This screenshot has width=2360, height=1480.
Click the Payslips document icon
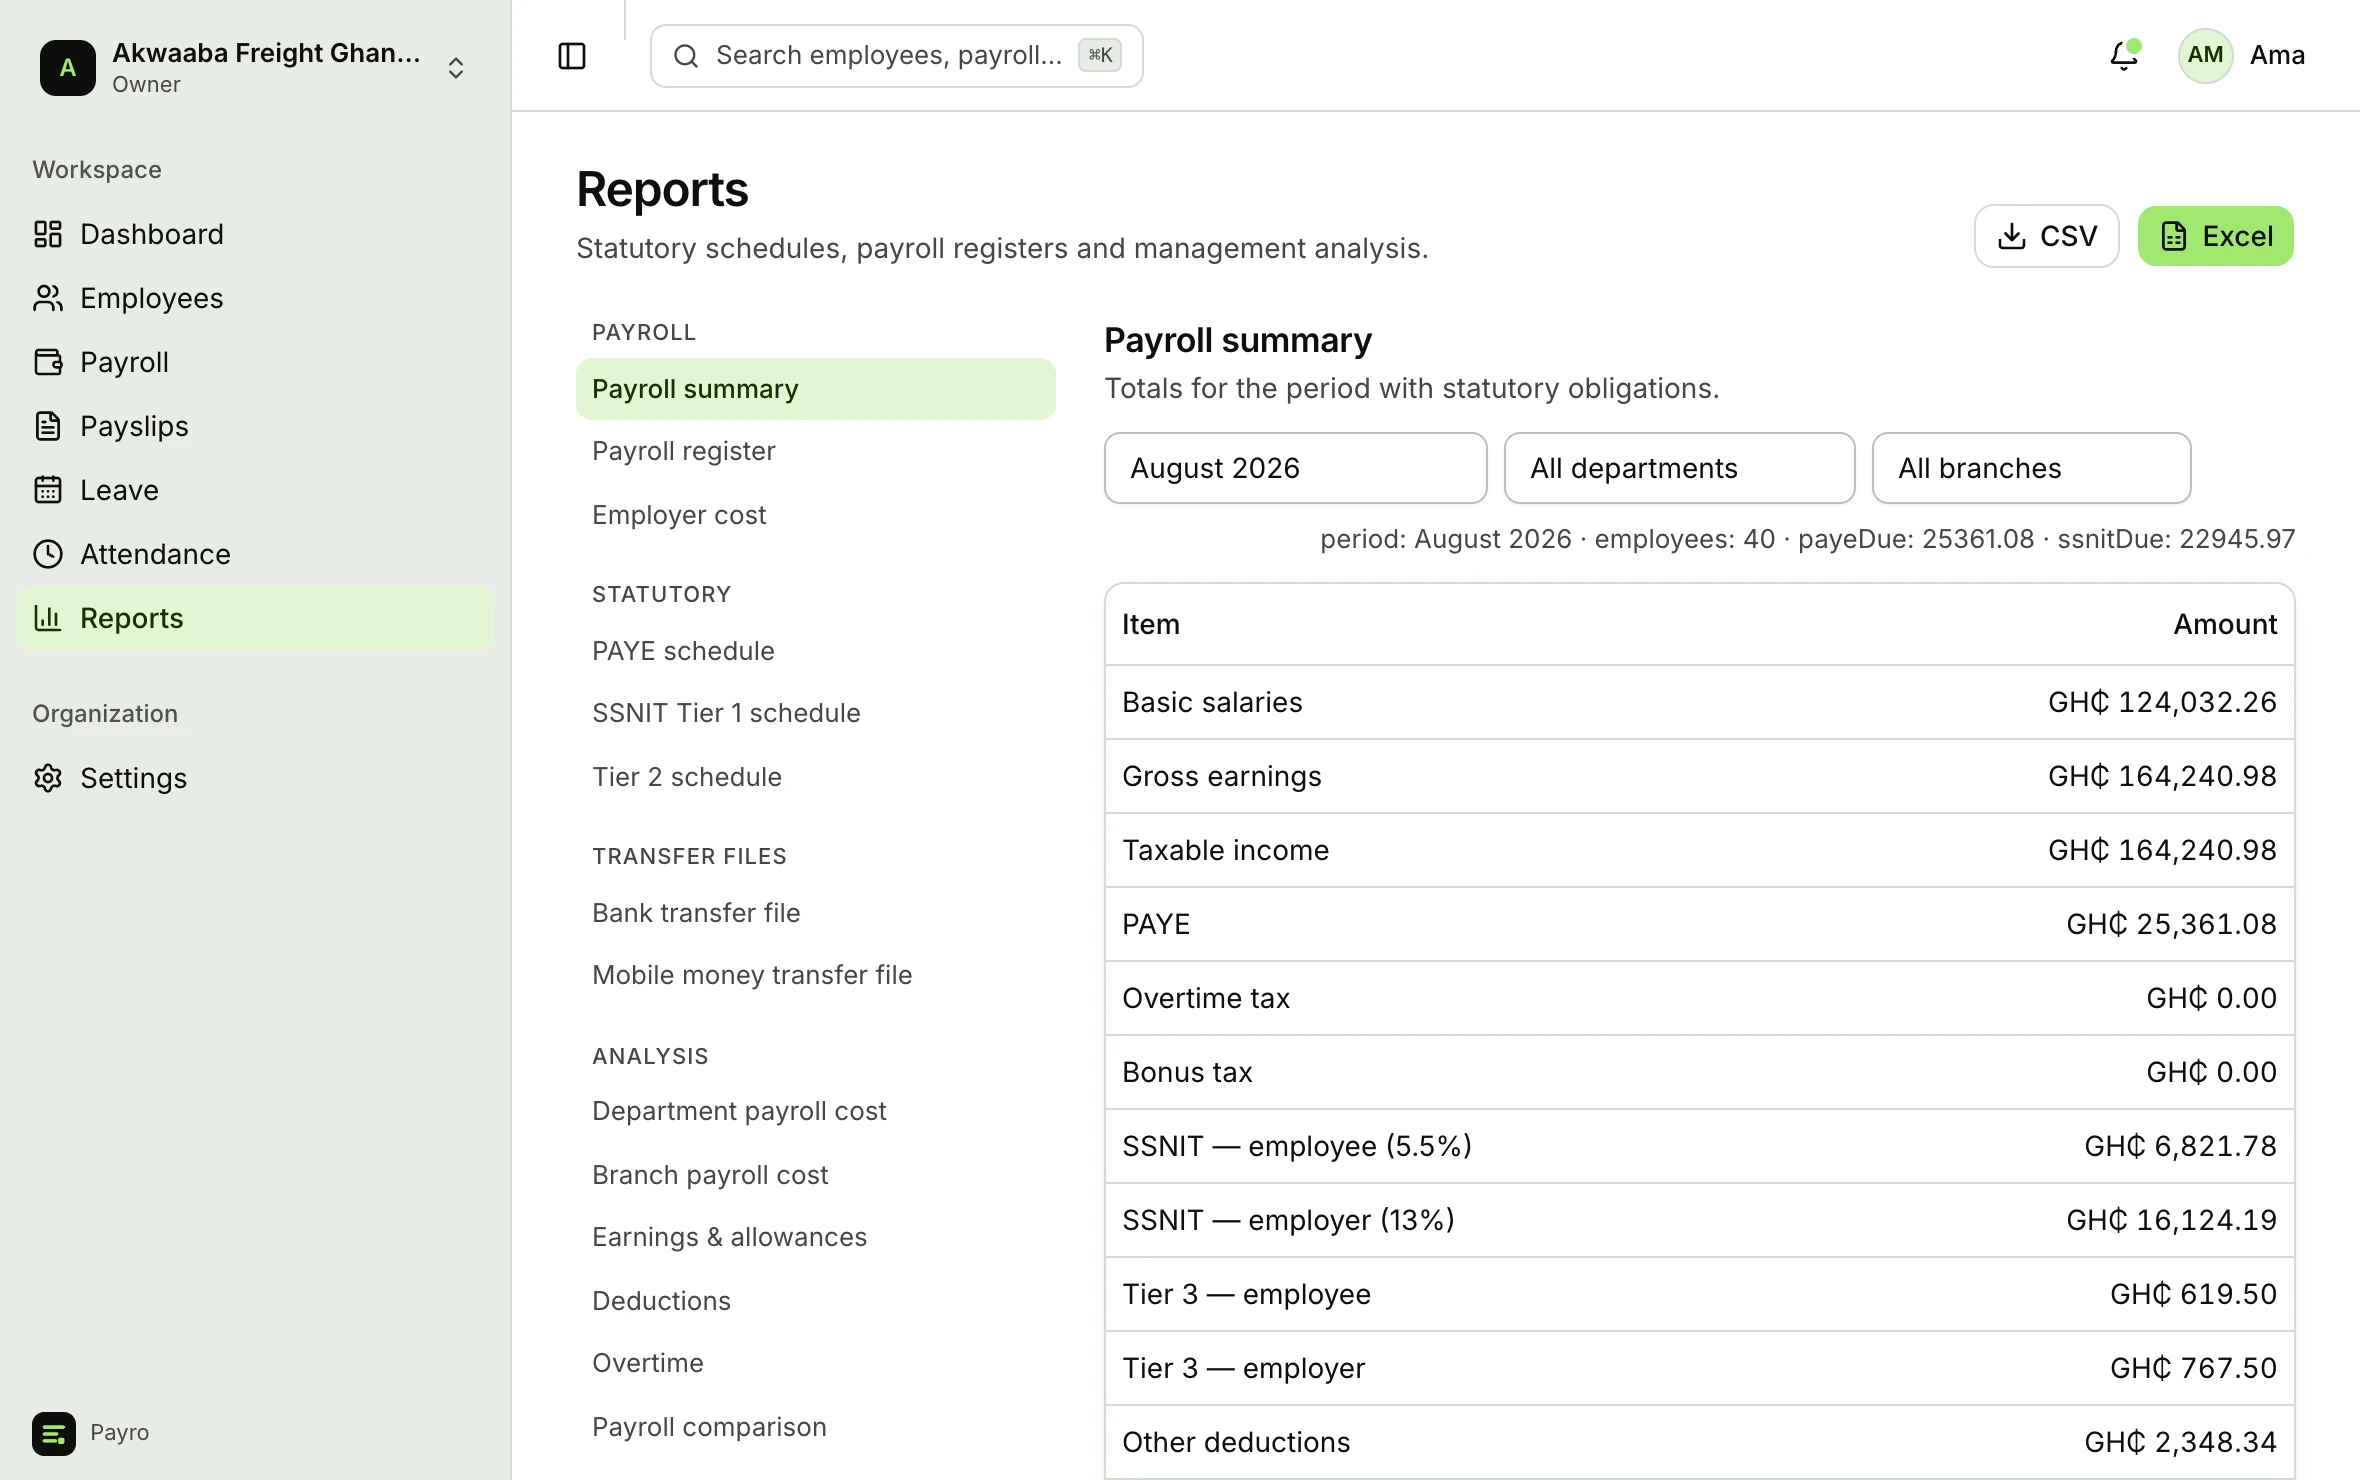tap(48, 426)
